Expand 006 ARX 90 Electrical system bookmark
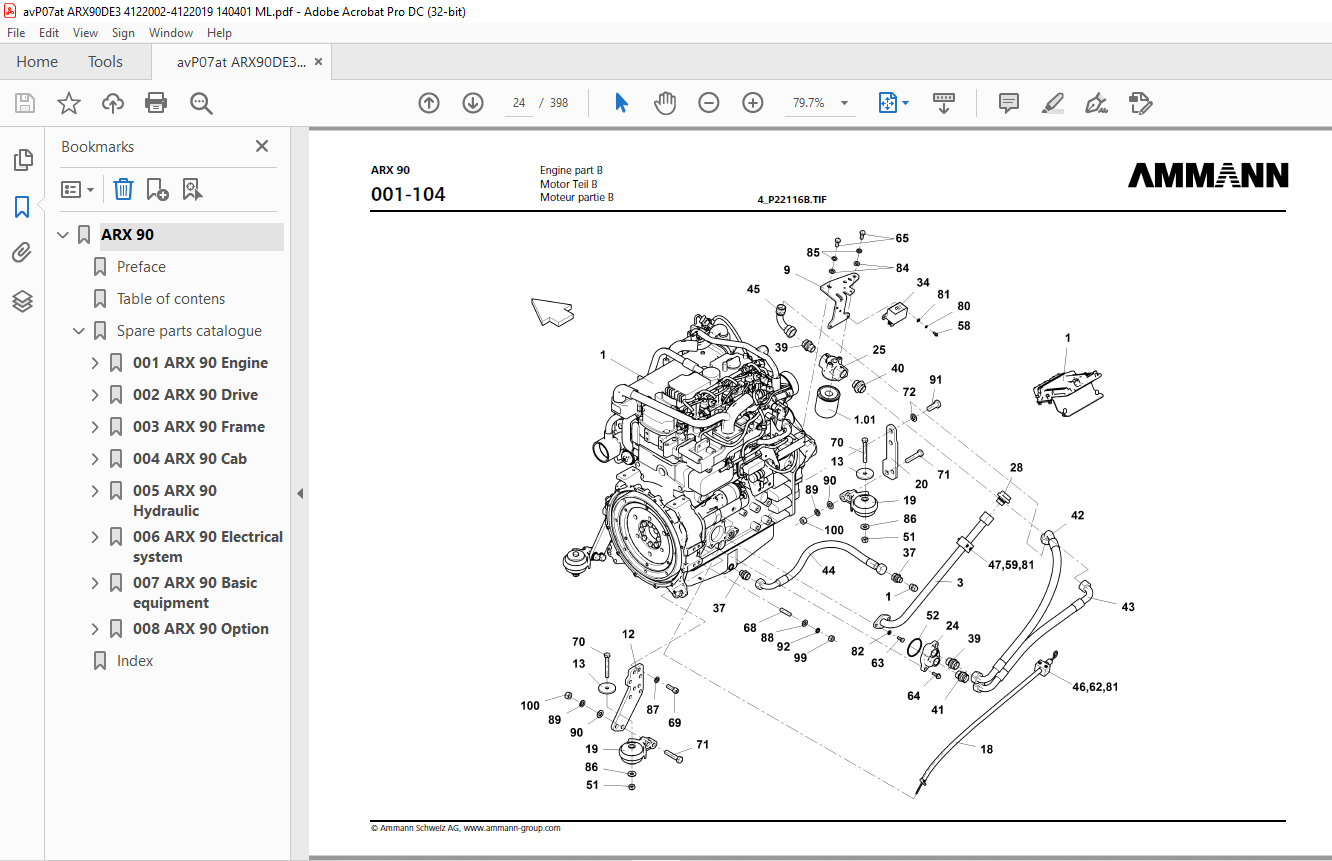This screenshot has width=1332, height=861. pyautogui.click(x=95, y=537)
